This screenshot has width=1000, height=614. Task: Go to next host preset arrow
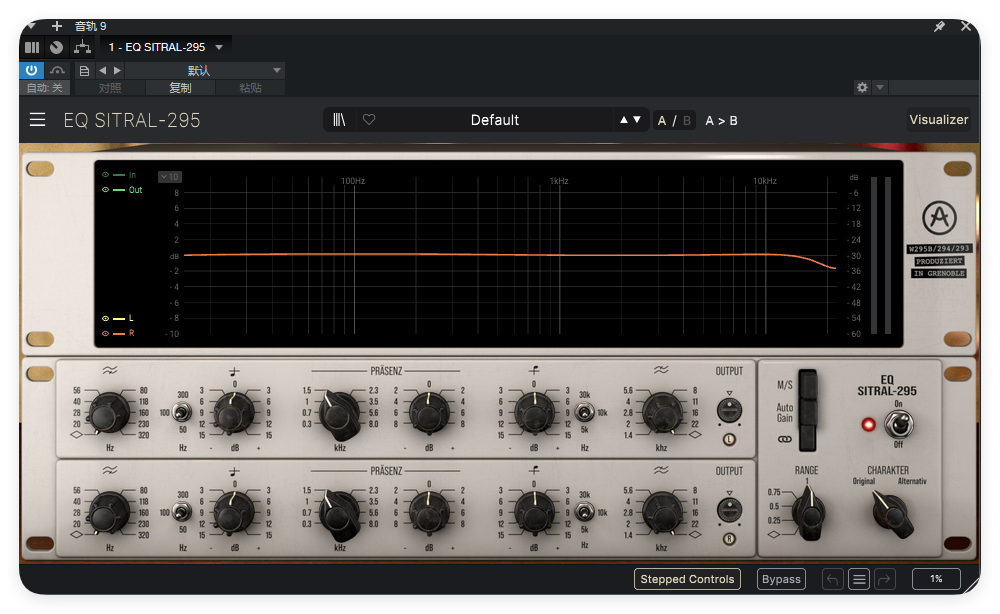117,70
